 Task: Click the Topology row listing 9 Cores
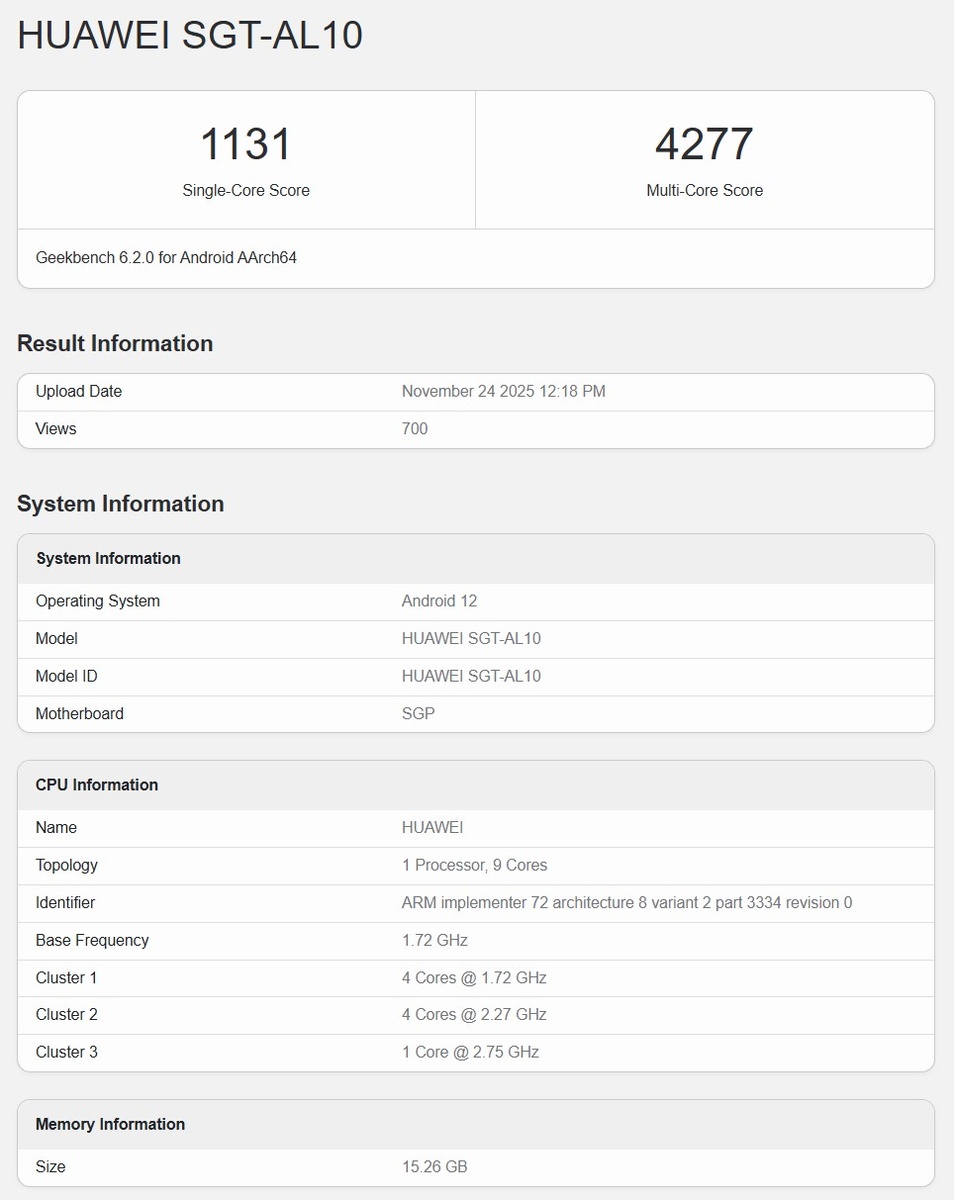(x=475, y=865)
